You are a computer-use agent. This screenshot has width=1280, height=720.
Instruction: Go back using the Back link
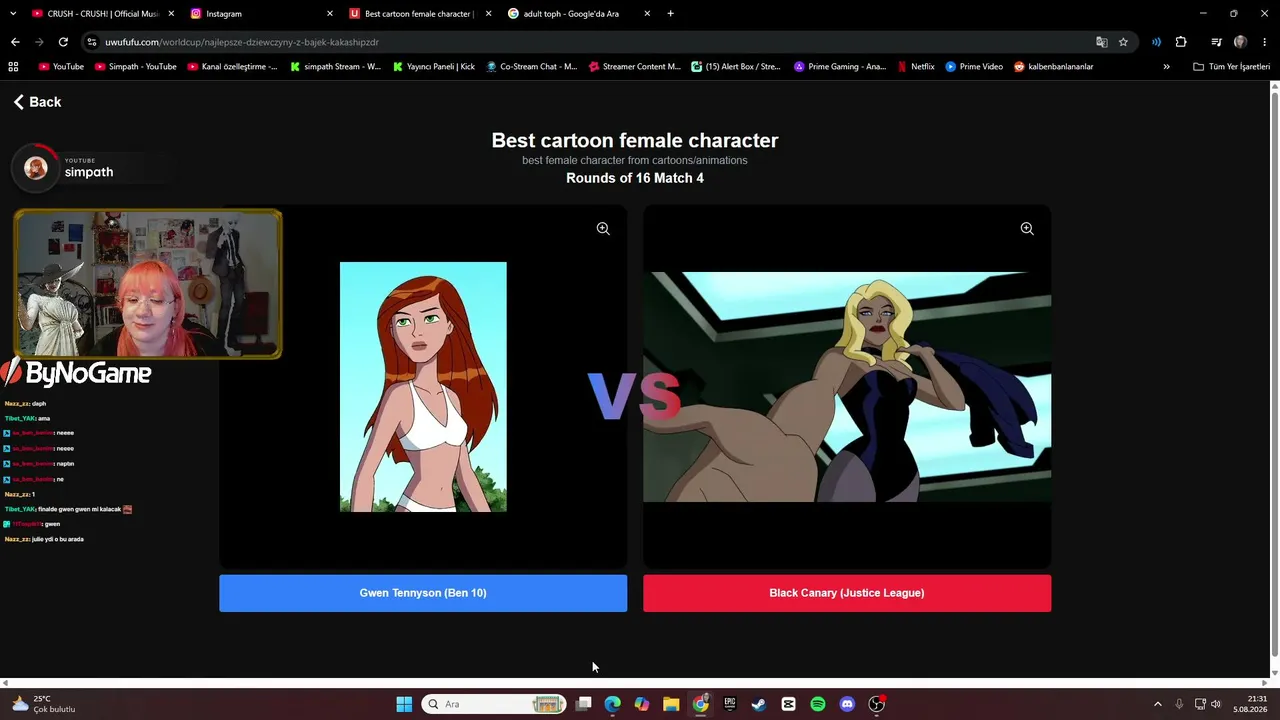[37, 102]
